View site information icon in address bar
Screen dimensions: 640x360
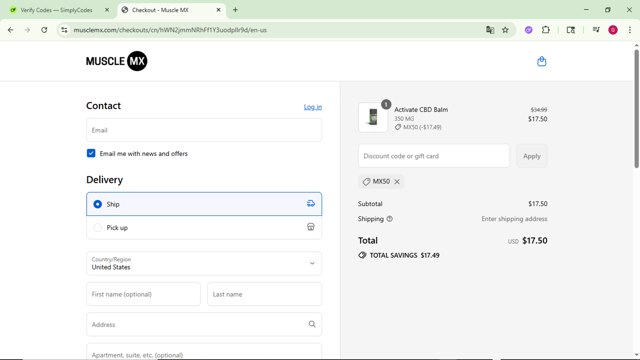click(64, 30)
